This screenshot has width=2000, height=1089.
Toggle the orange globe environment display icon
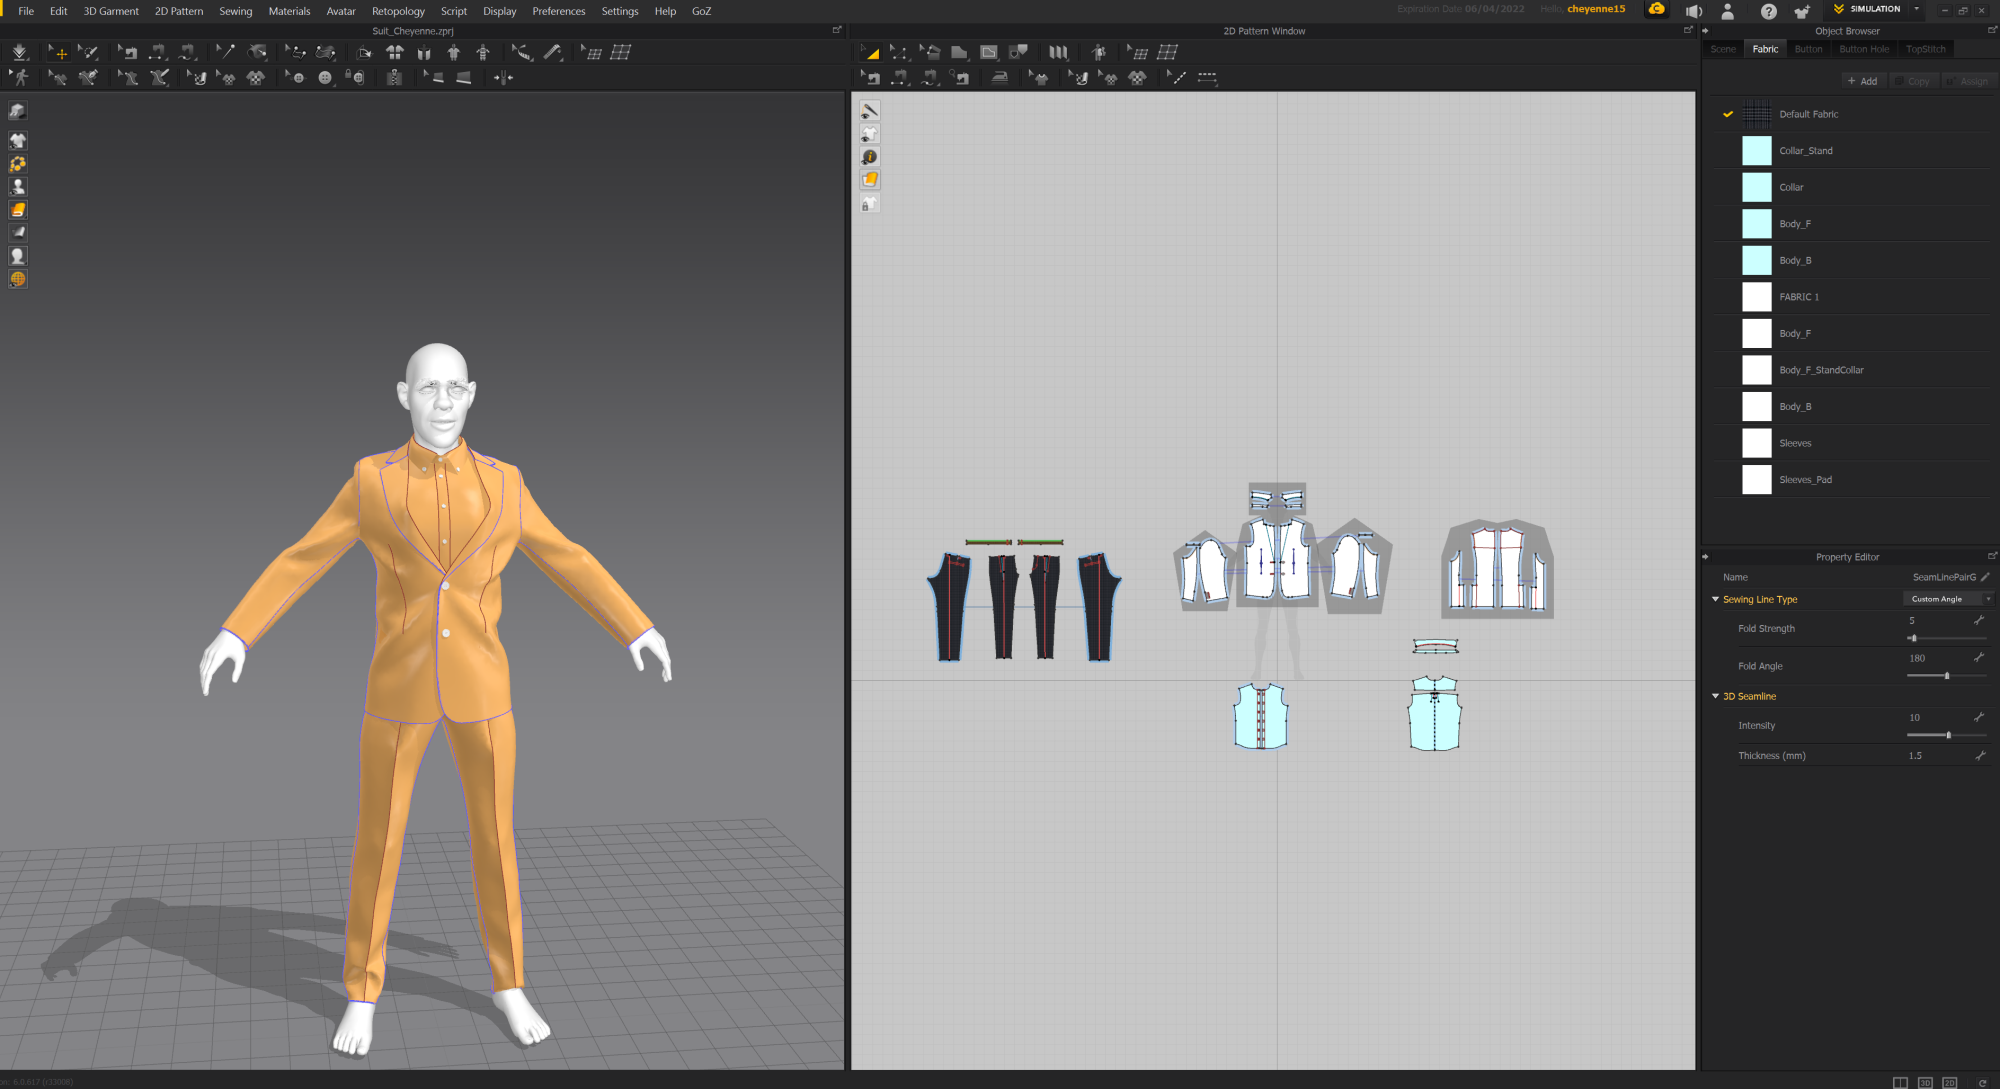[18, 279]
